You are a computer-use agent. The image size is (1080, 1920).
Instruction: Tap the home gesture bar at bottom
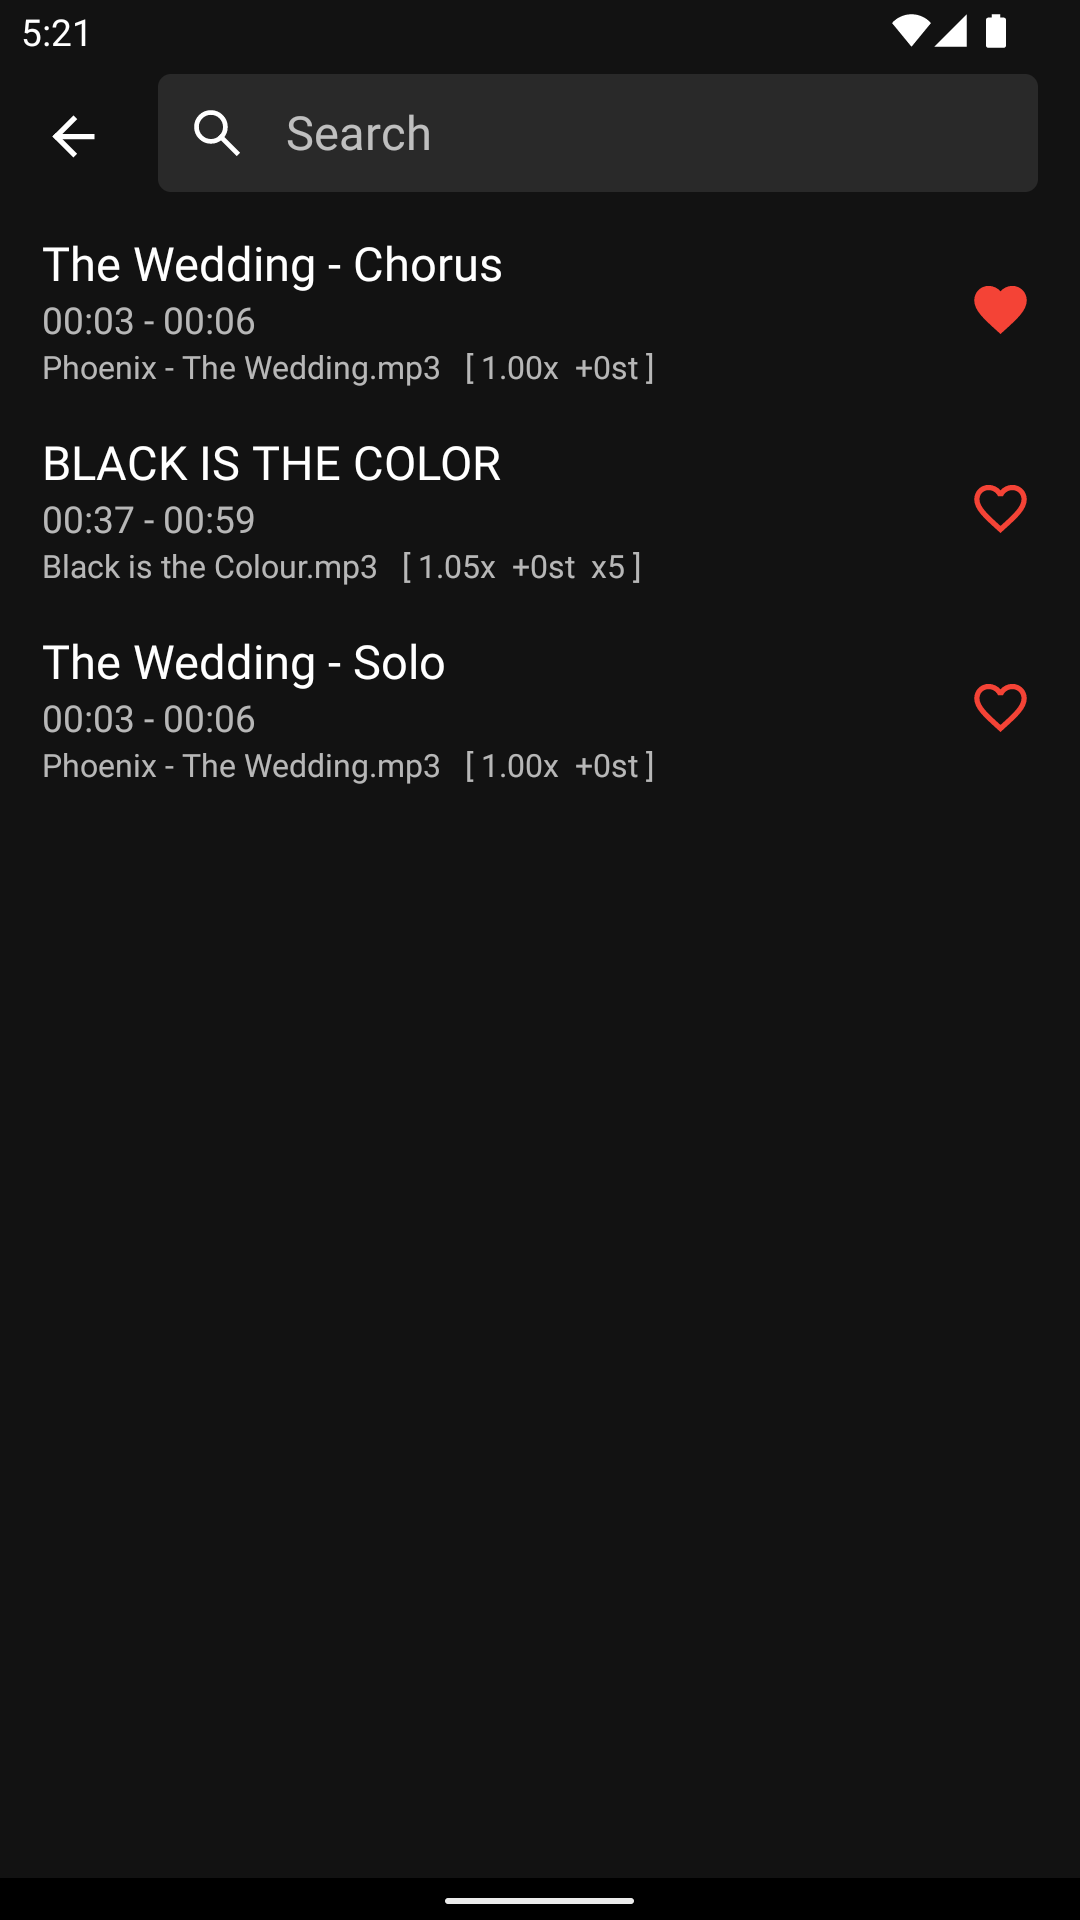point(540,1900)
